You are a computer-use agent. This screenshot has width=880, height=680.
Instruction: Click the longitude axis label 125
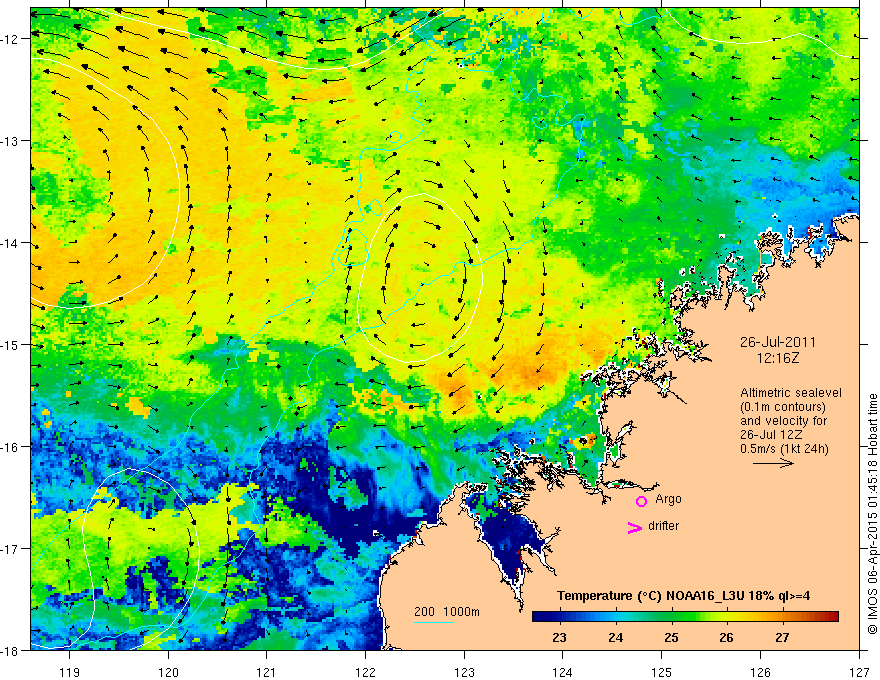point(662,672)
